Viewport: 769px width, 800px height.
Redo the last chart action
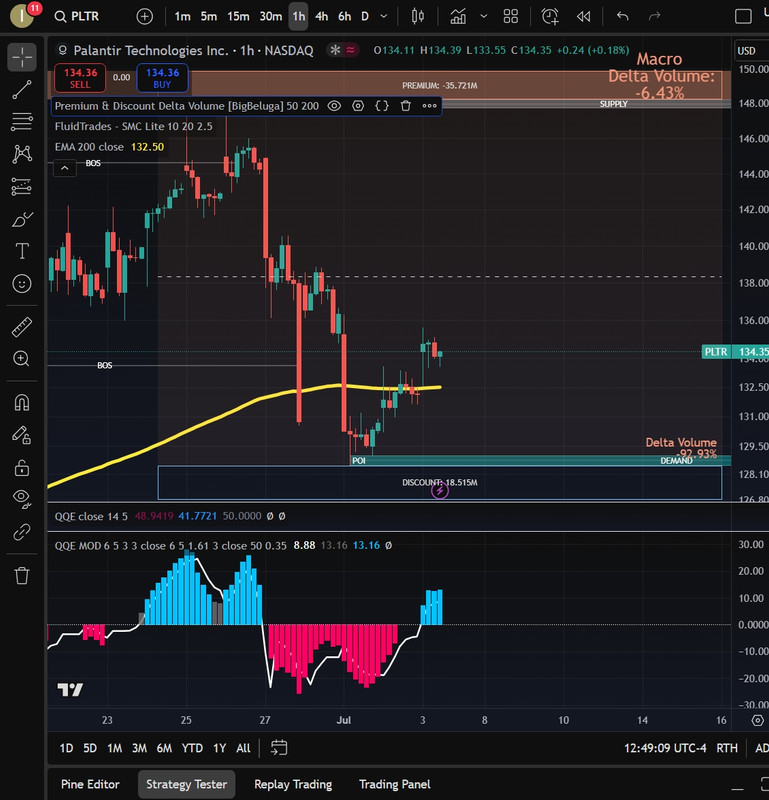coord(654,17)
